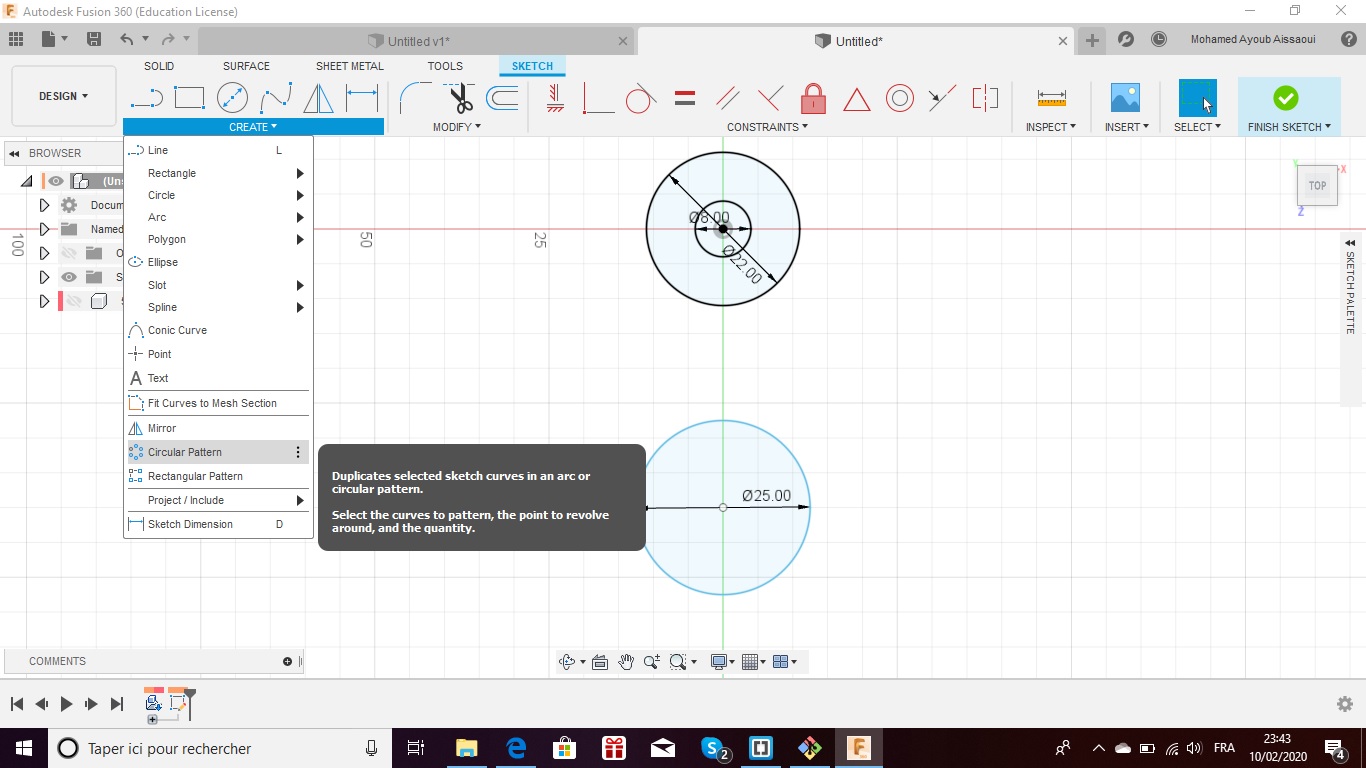Click the Lock constraint icon
Viewport: 1366px width, 768px height.
point(813,98)
